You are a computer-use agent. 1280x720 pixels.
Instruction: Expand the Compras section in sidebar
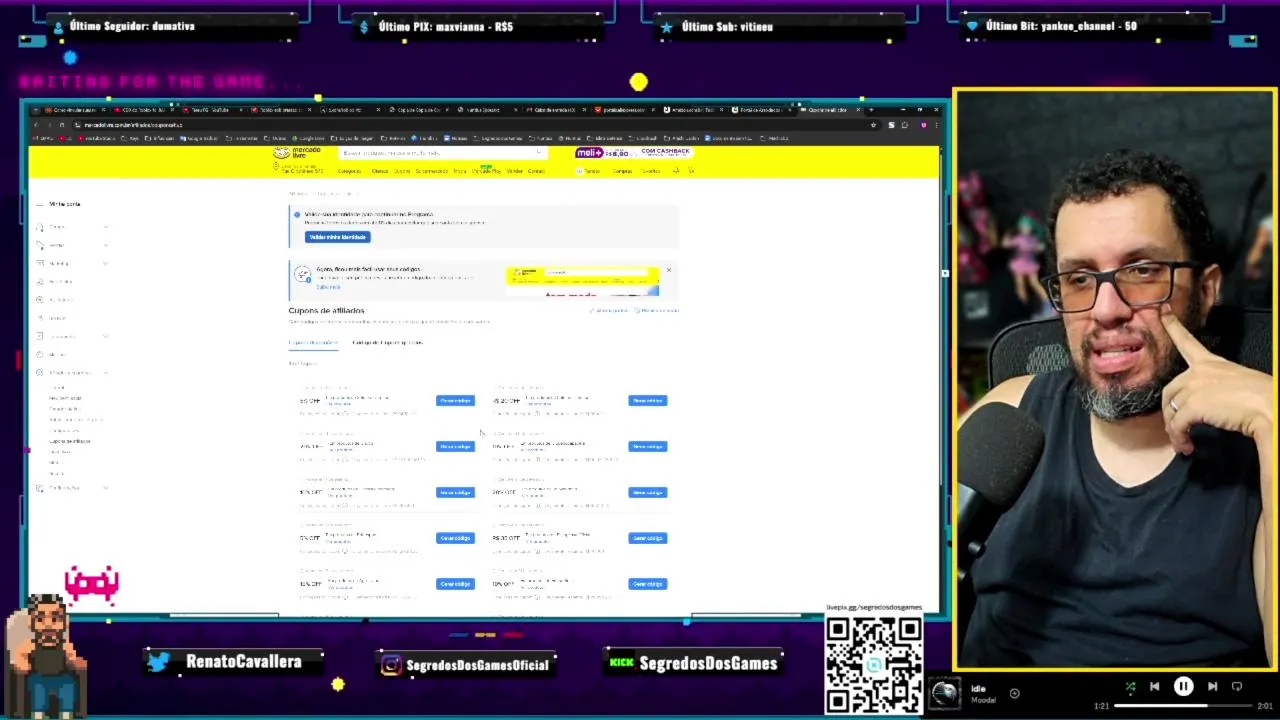pyautogui.click(x=105, y=227)
